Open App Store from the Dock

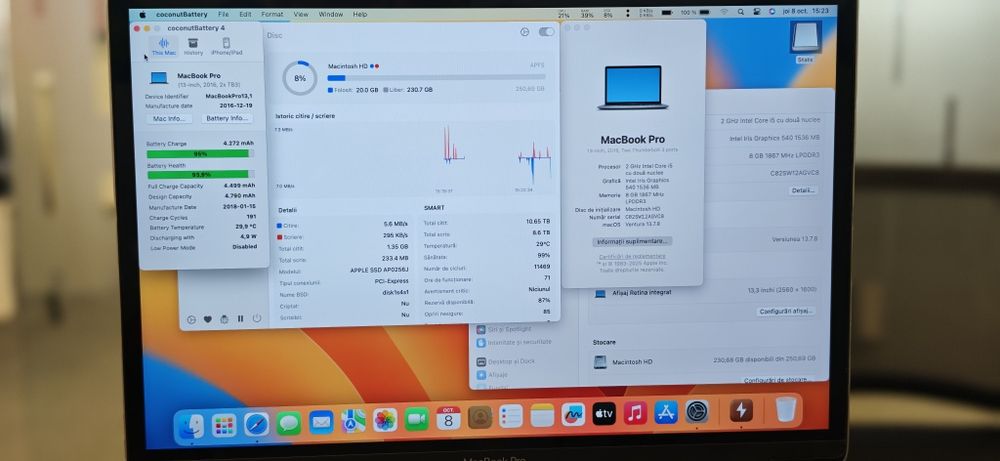click(666, 412)
